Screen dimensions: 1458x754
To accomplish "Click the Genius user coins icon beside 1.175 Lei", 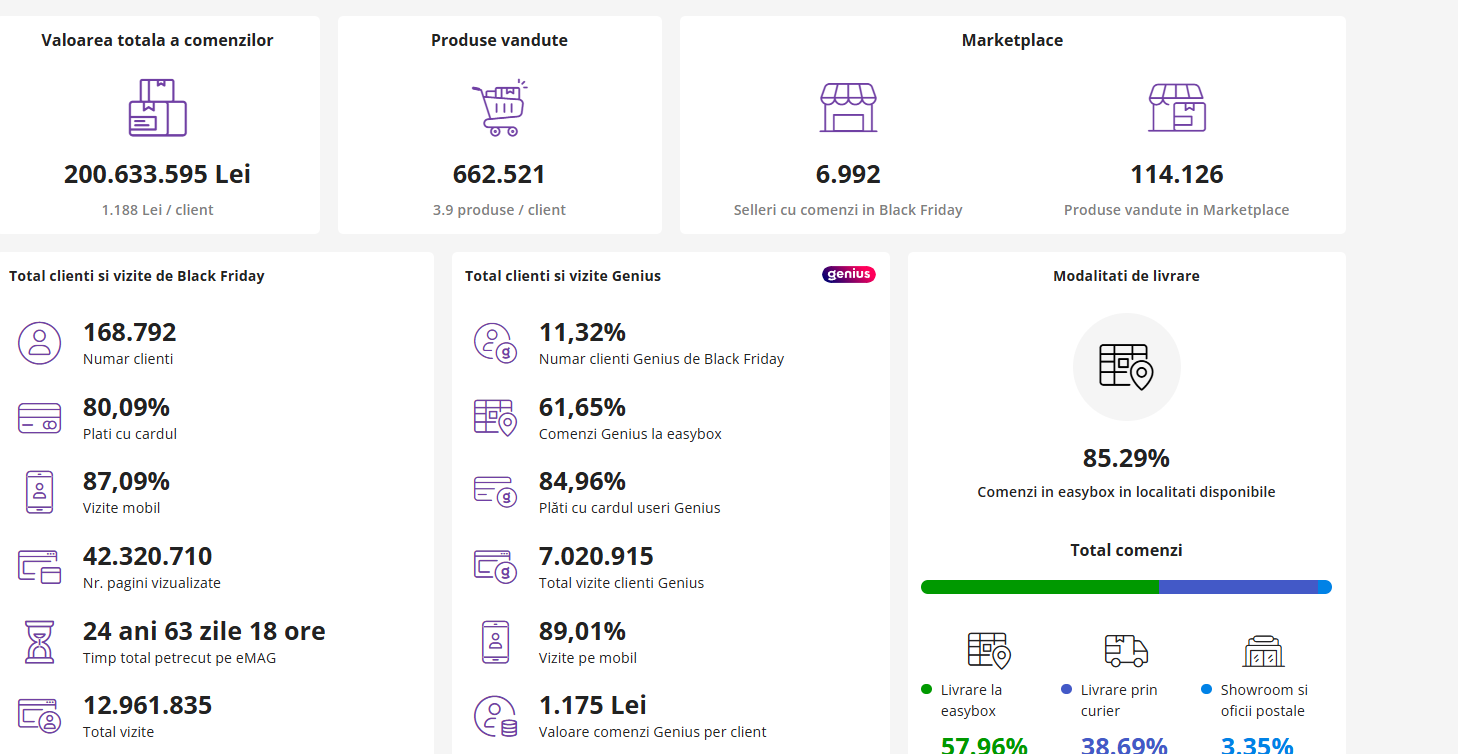I will point(495,717).
